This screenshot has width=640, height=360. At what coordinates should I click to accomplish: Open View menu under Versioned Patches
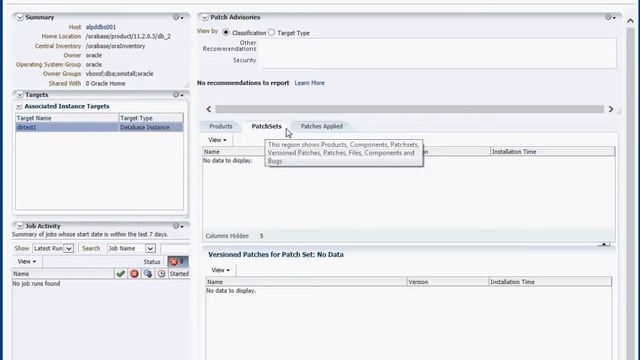220,270
